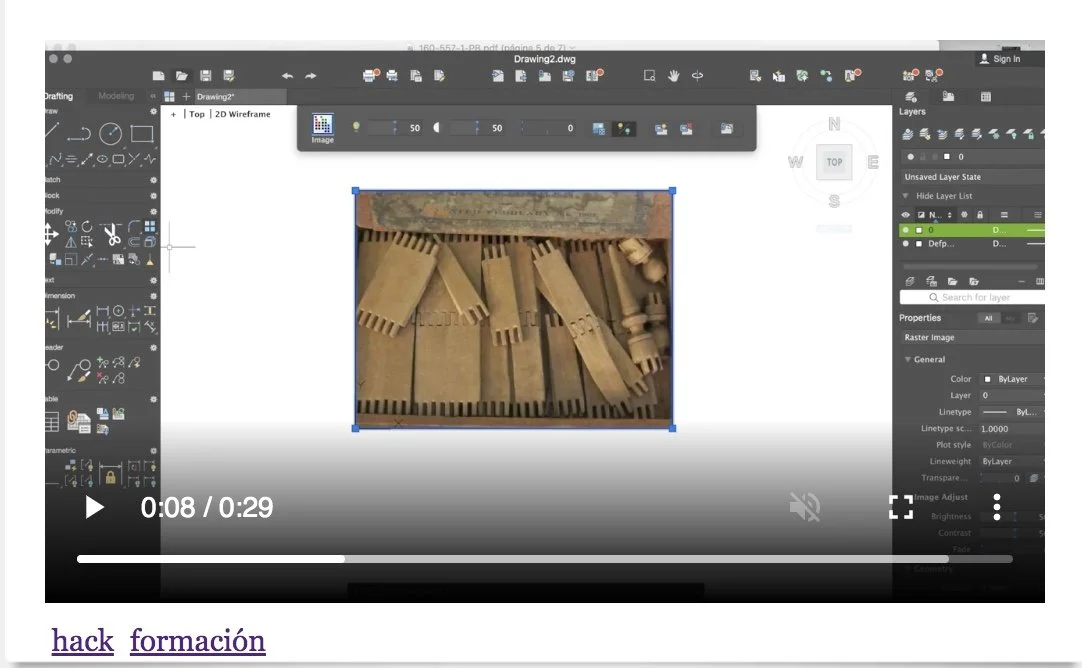
Task: Click the 2D Wireframe visual style label
Action: pyautogui.click(x=243, y=115)
